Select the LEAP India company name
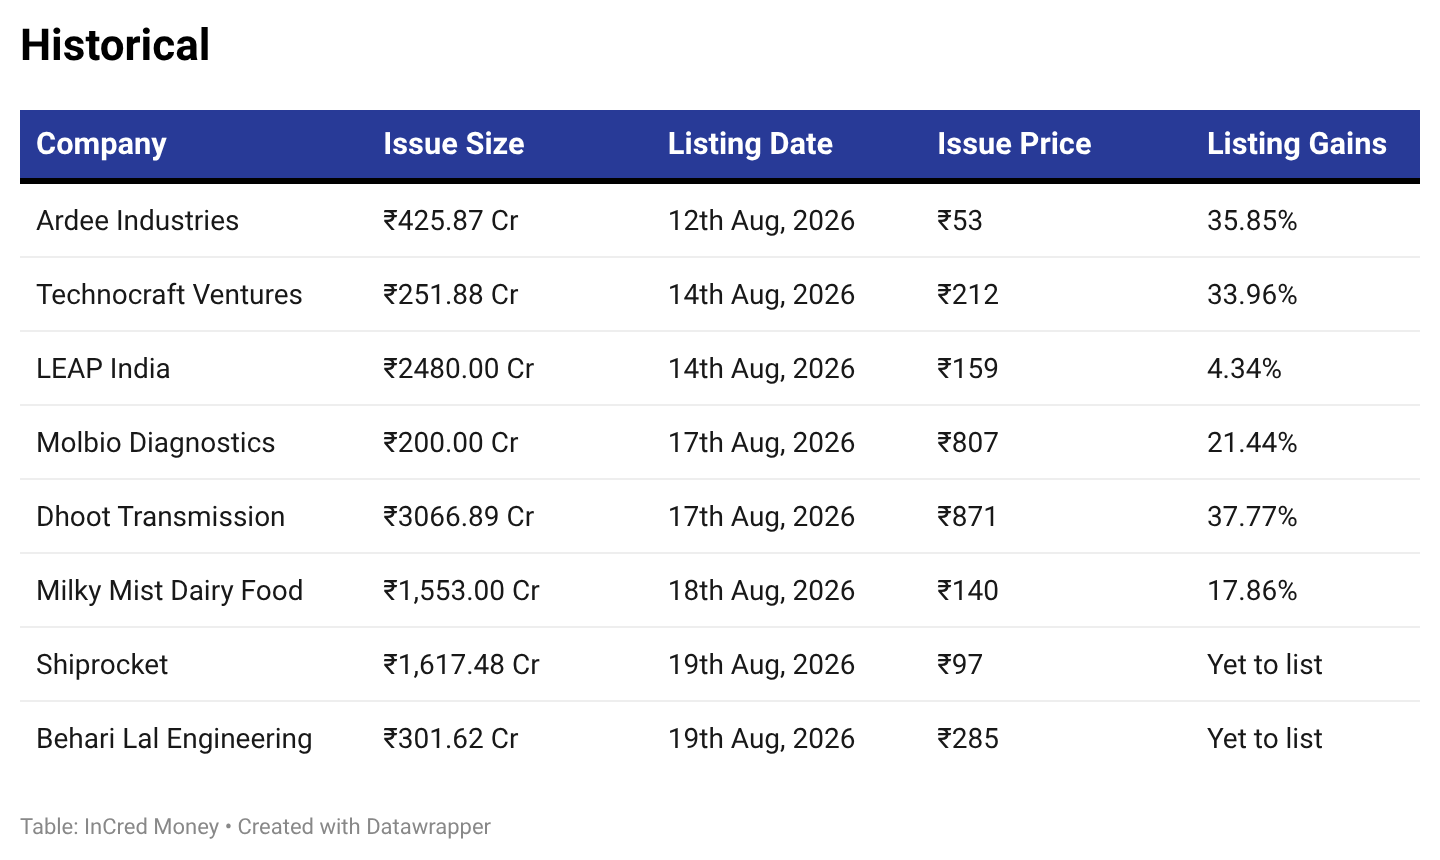Screen dimensions: 1440x860 103,368
